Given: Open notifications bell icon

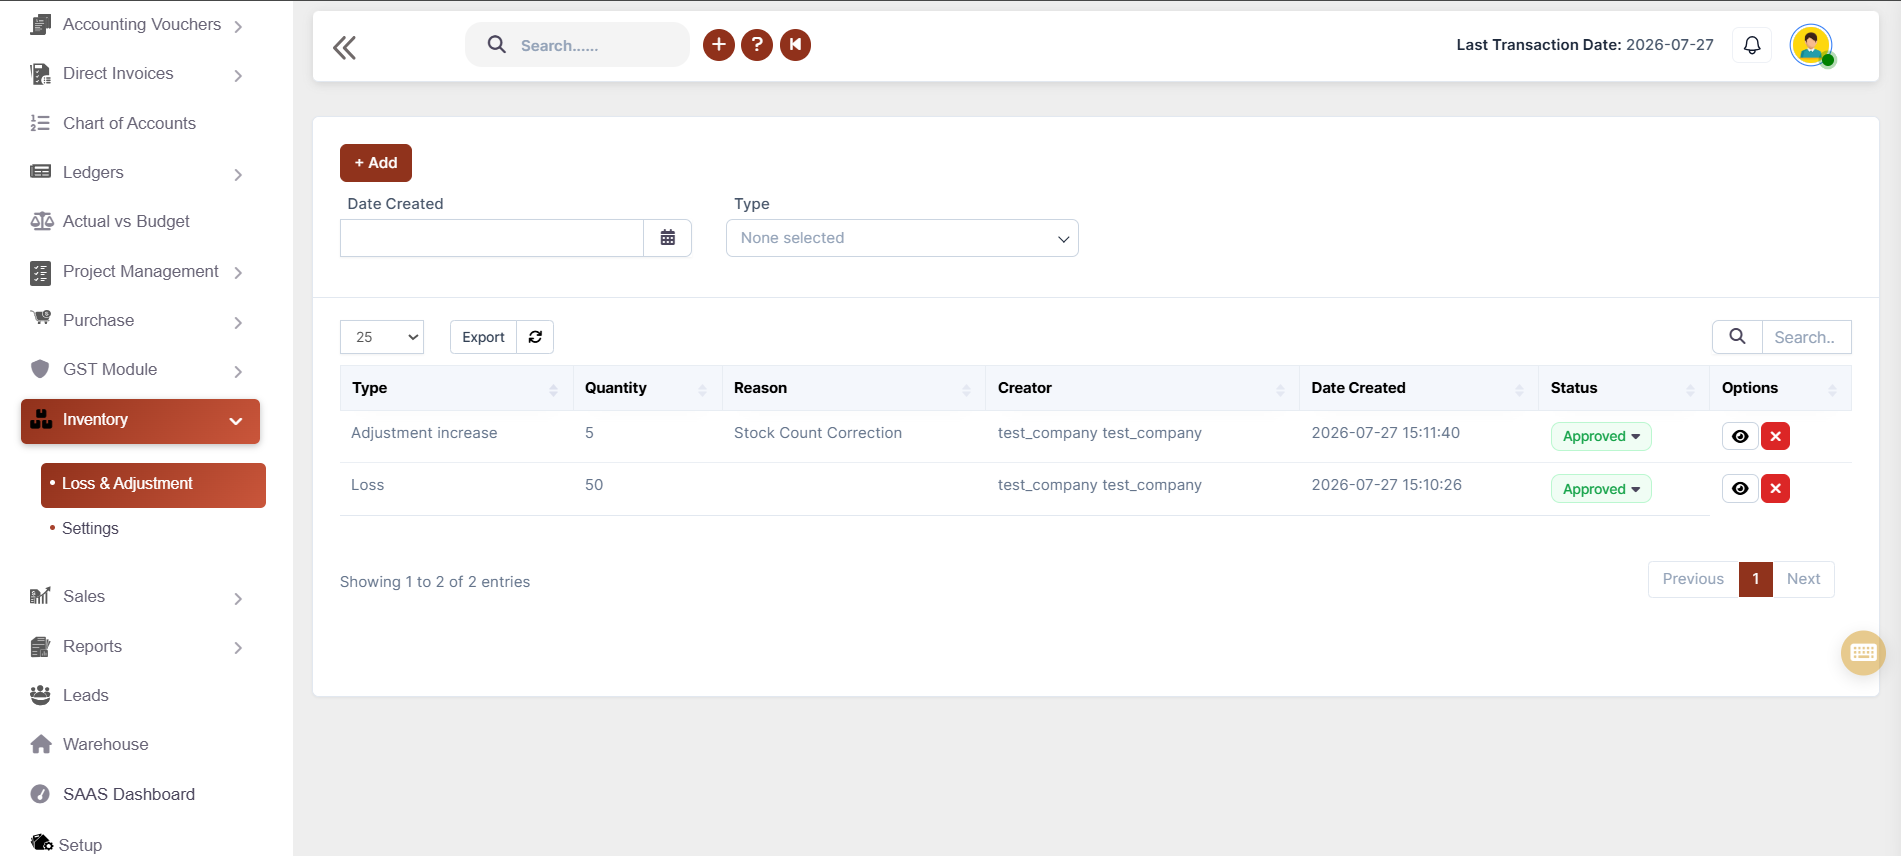Looking at the screenshot, I should [1752, 45].
